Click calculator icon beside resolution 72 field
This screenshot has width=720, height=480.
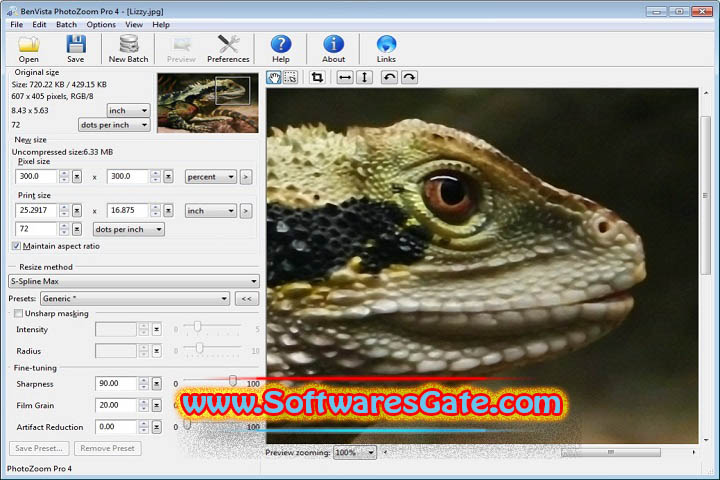click(77, 229)
